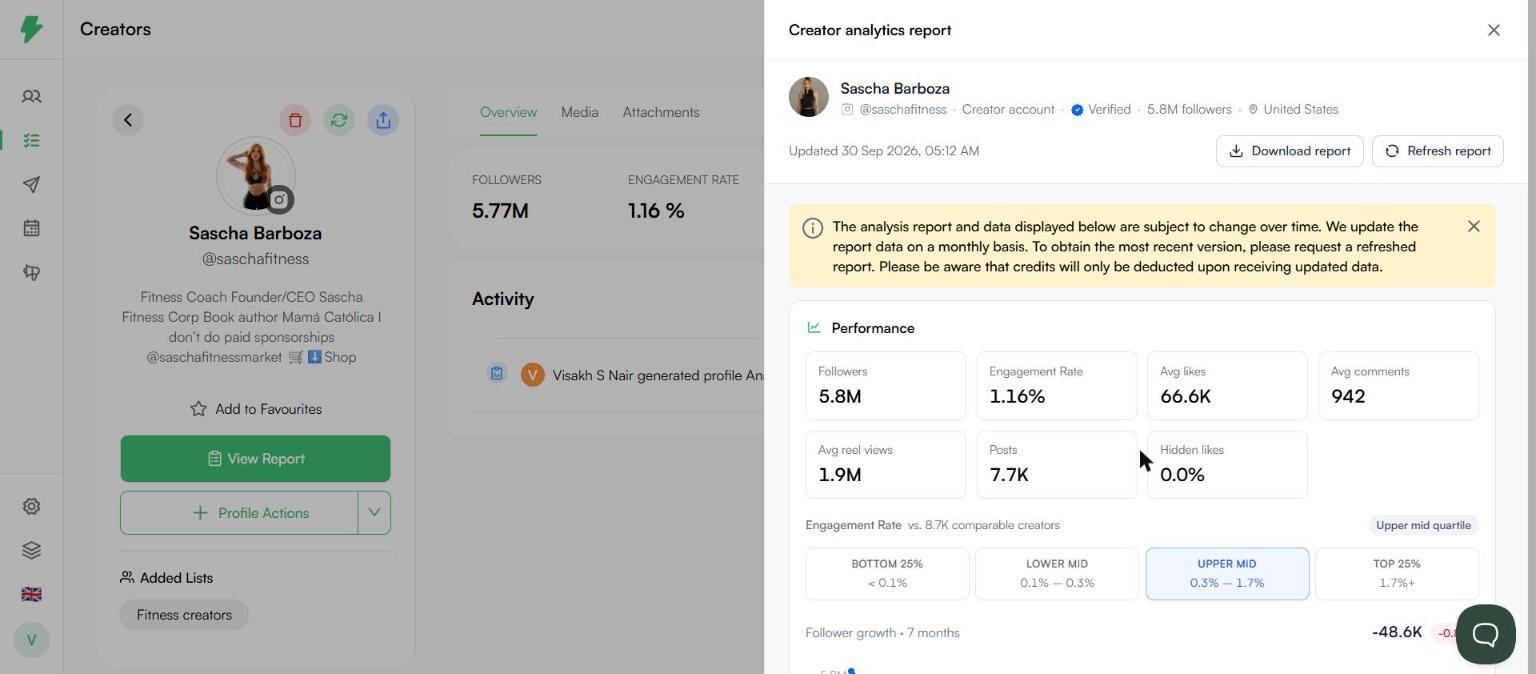
Task: Click the Profile Actions button
Action: pos(239,513)
